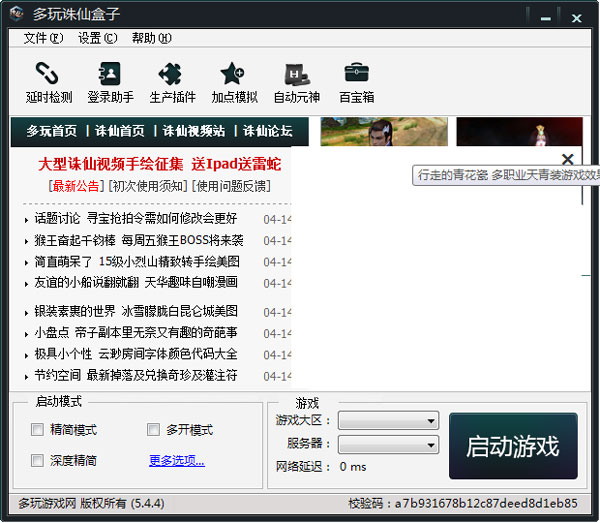Toggle the 深度精简 checkbox

pyautogui.click(x=37, y=460)
